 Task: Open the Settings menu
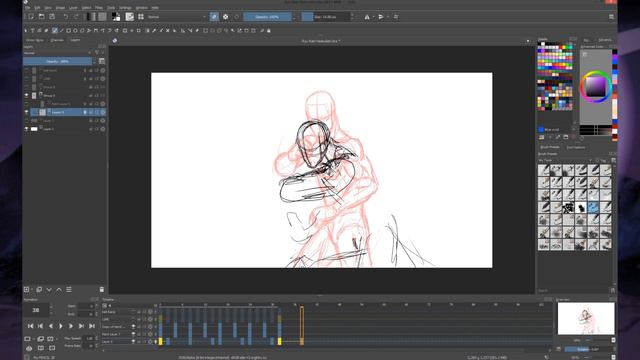[125, 8]
